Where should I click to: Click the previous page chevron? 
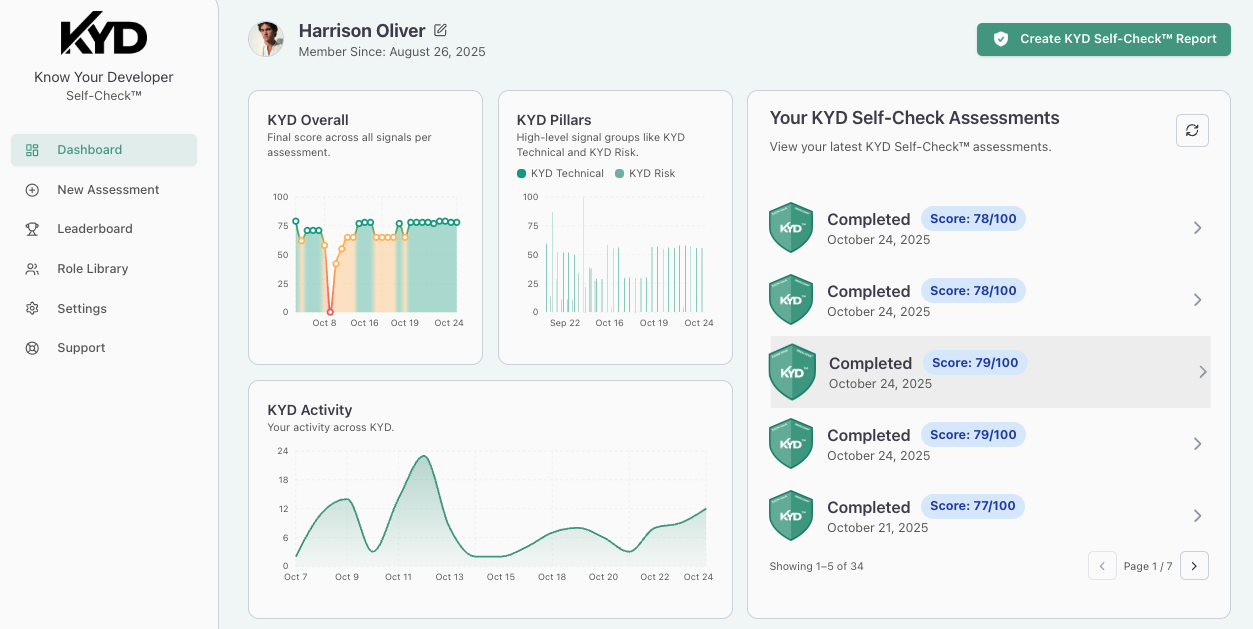1102,565
